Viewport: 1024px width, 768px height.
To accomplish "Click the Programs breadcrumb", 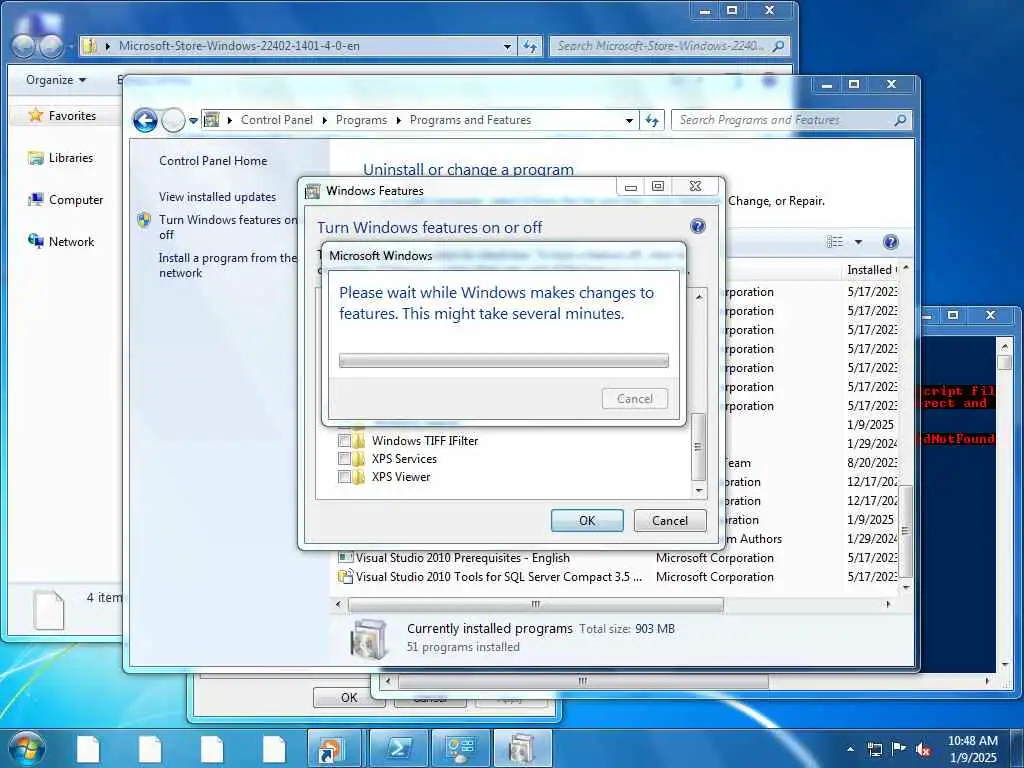I will [x=361, y=120].
